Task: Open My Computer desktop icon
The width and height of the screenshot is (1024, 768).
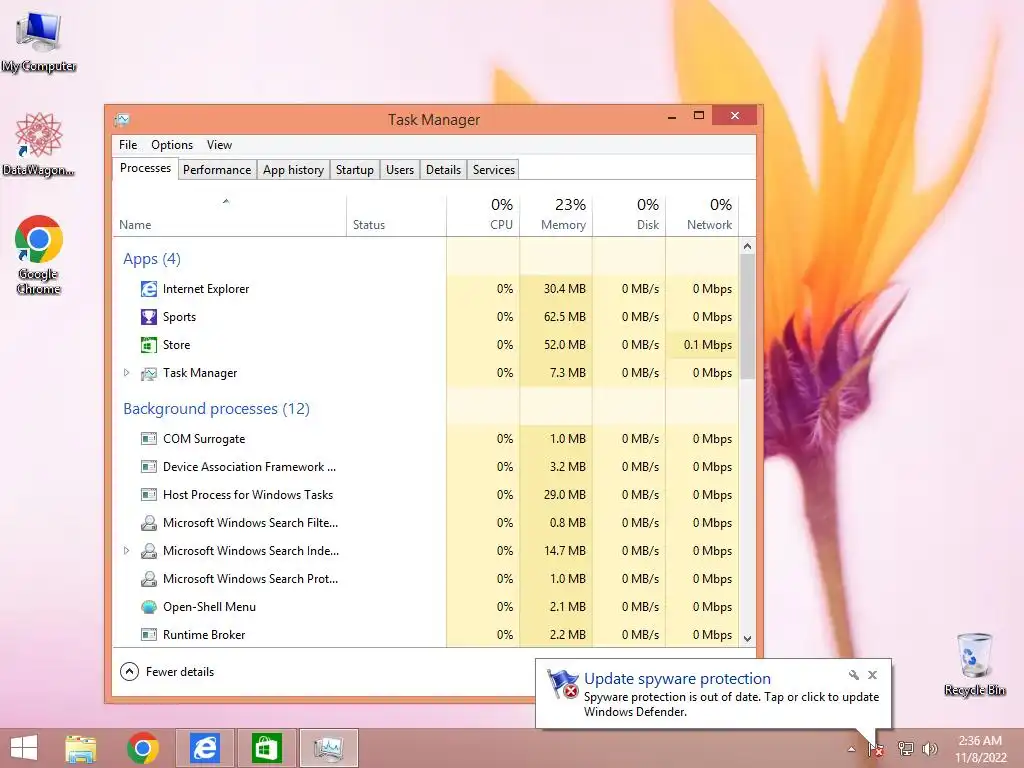Action: click(x=39, y=40)
